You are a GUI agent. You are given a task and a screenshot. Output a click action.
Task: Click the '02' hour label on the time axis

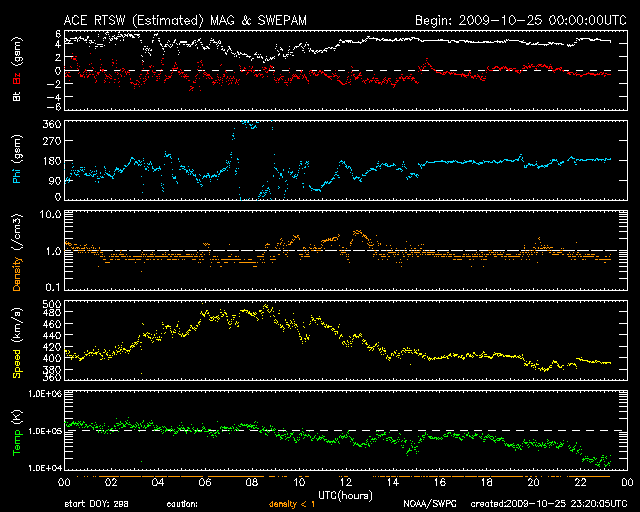pyautogui.click(x=111, y=483)
